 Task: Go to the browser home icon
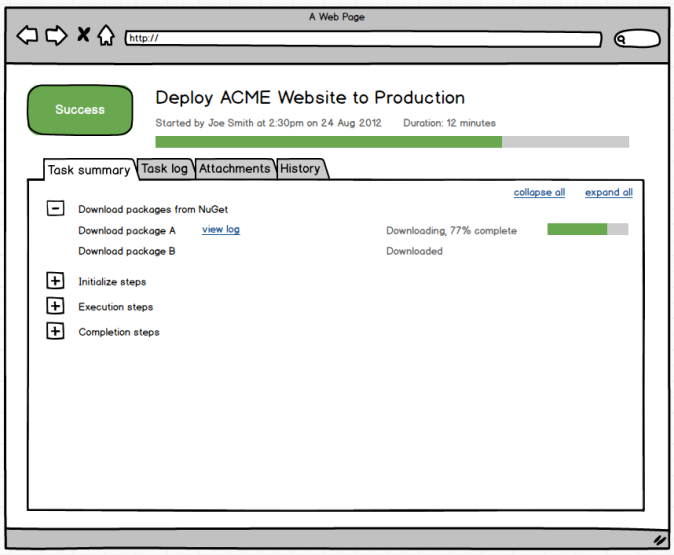point(106,36)
